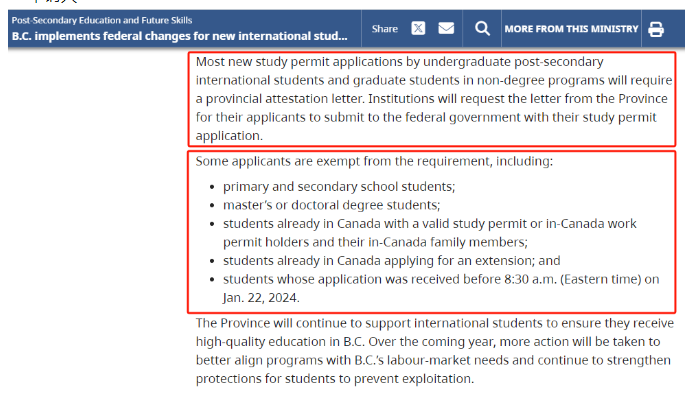This screenshot has width=697, height=407.
Task: Click bullet about students with valid study permit
Action: coord(430,233)
